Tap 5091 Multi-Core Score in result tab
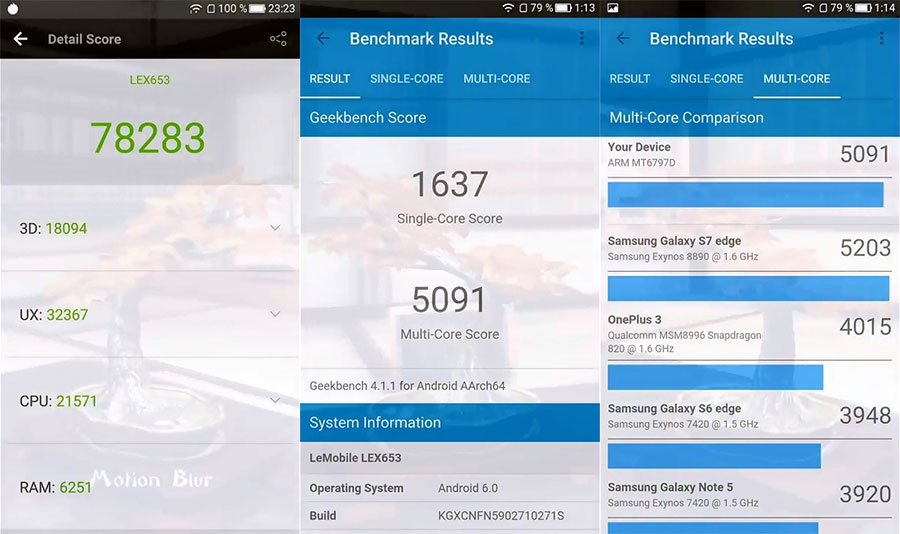 tap(449, 312)
